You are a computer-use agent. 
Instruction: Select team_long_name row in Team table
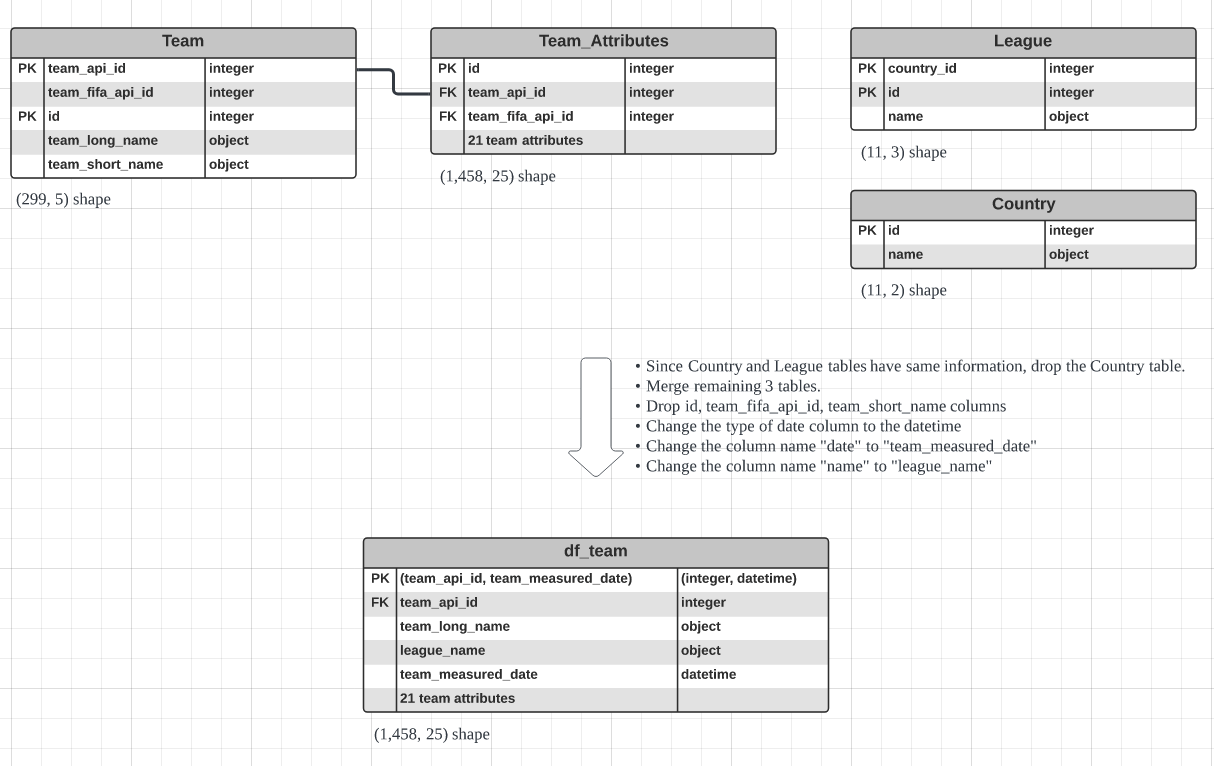[103, 141]
